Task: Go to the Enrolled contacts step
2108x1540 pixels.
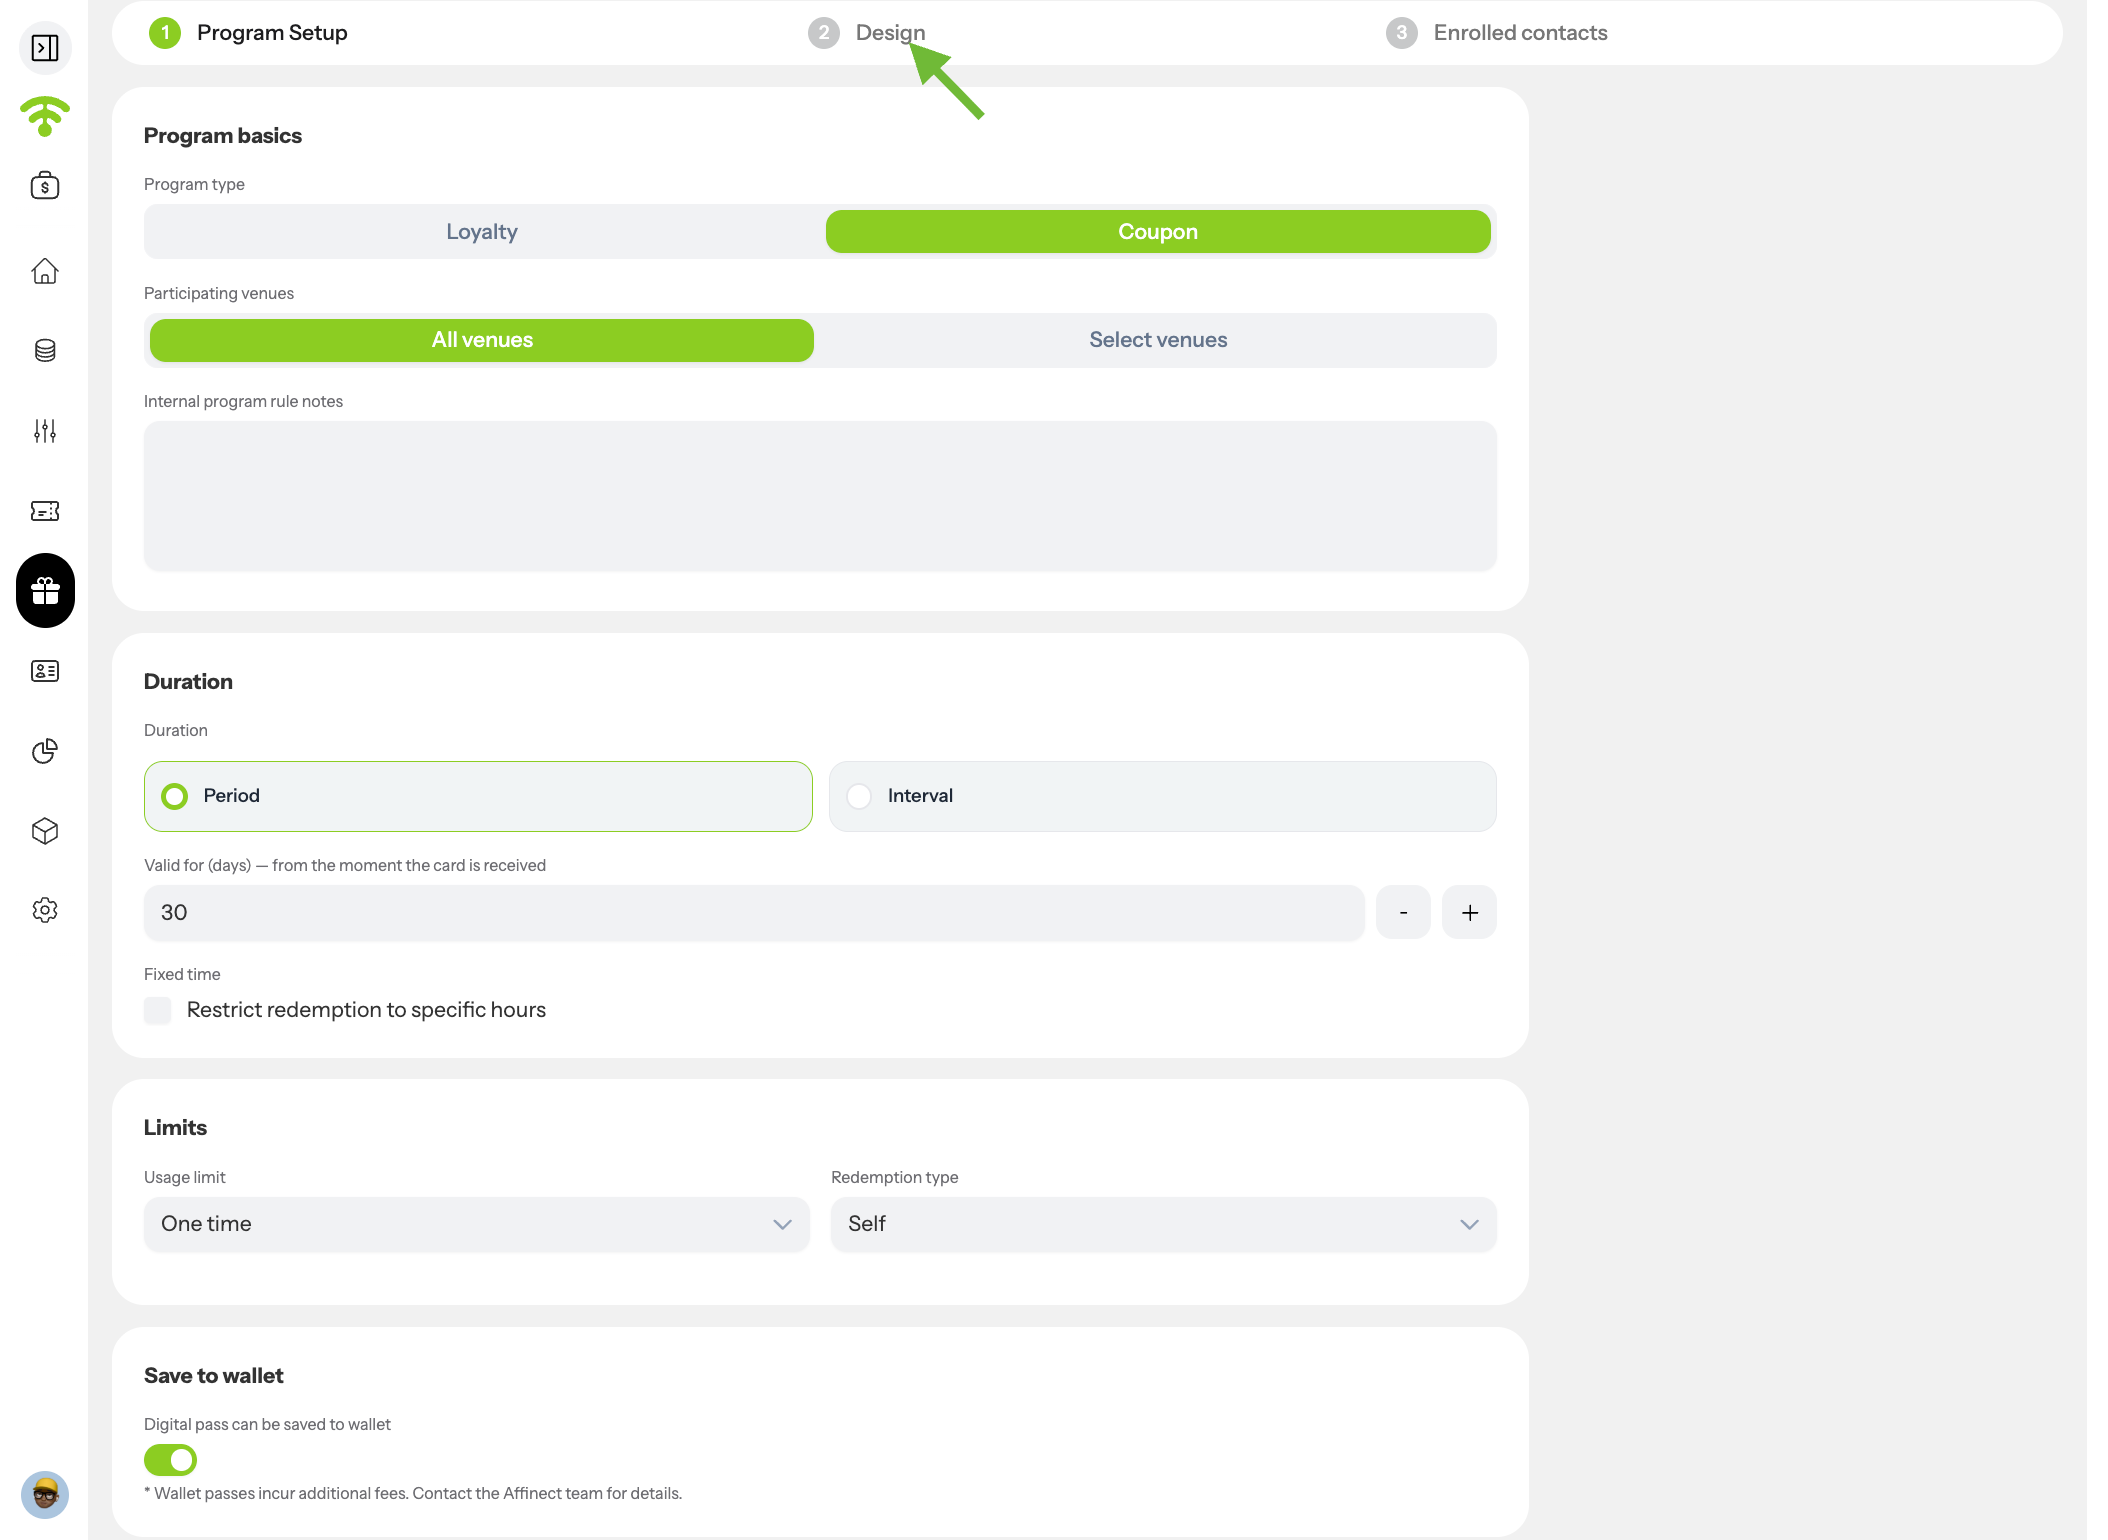Action: [1496, 33]
